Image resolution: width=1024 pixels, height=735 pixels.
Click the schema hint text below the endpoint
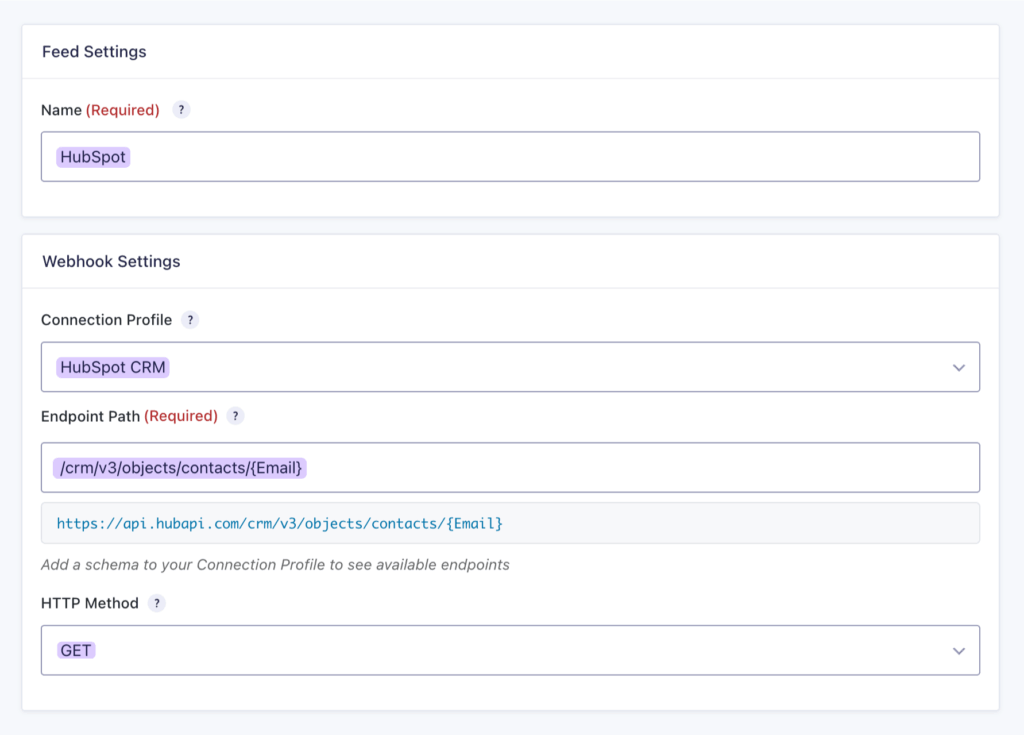(275, 564)
